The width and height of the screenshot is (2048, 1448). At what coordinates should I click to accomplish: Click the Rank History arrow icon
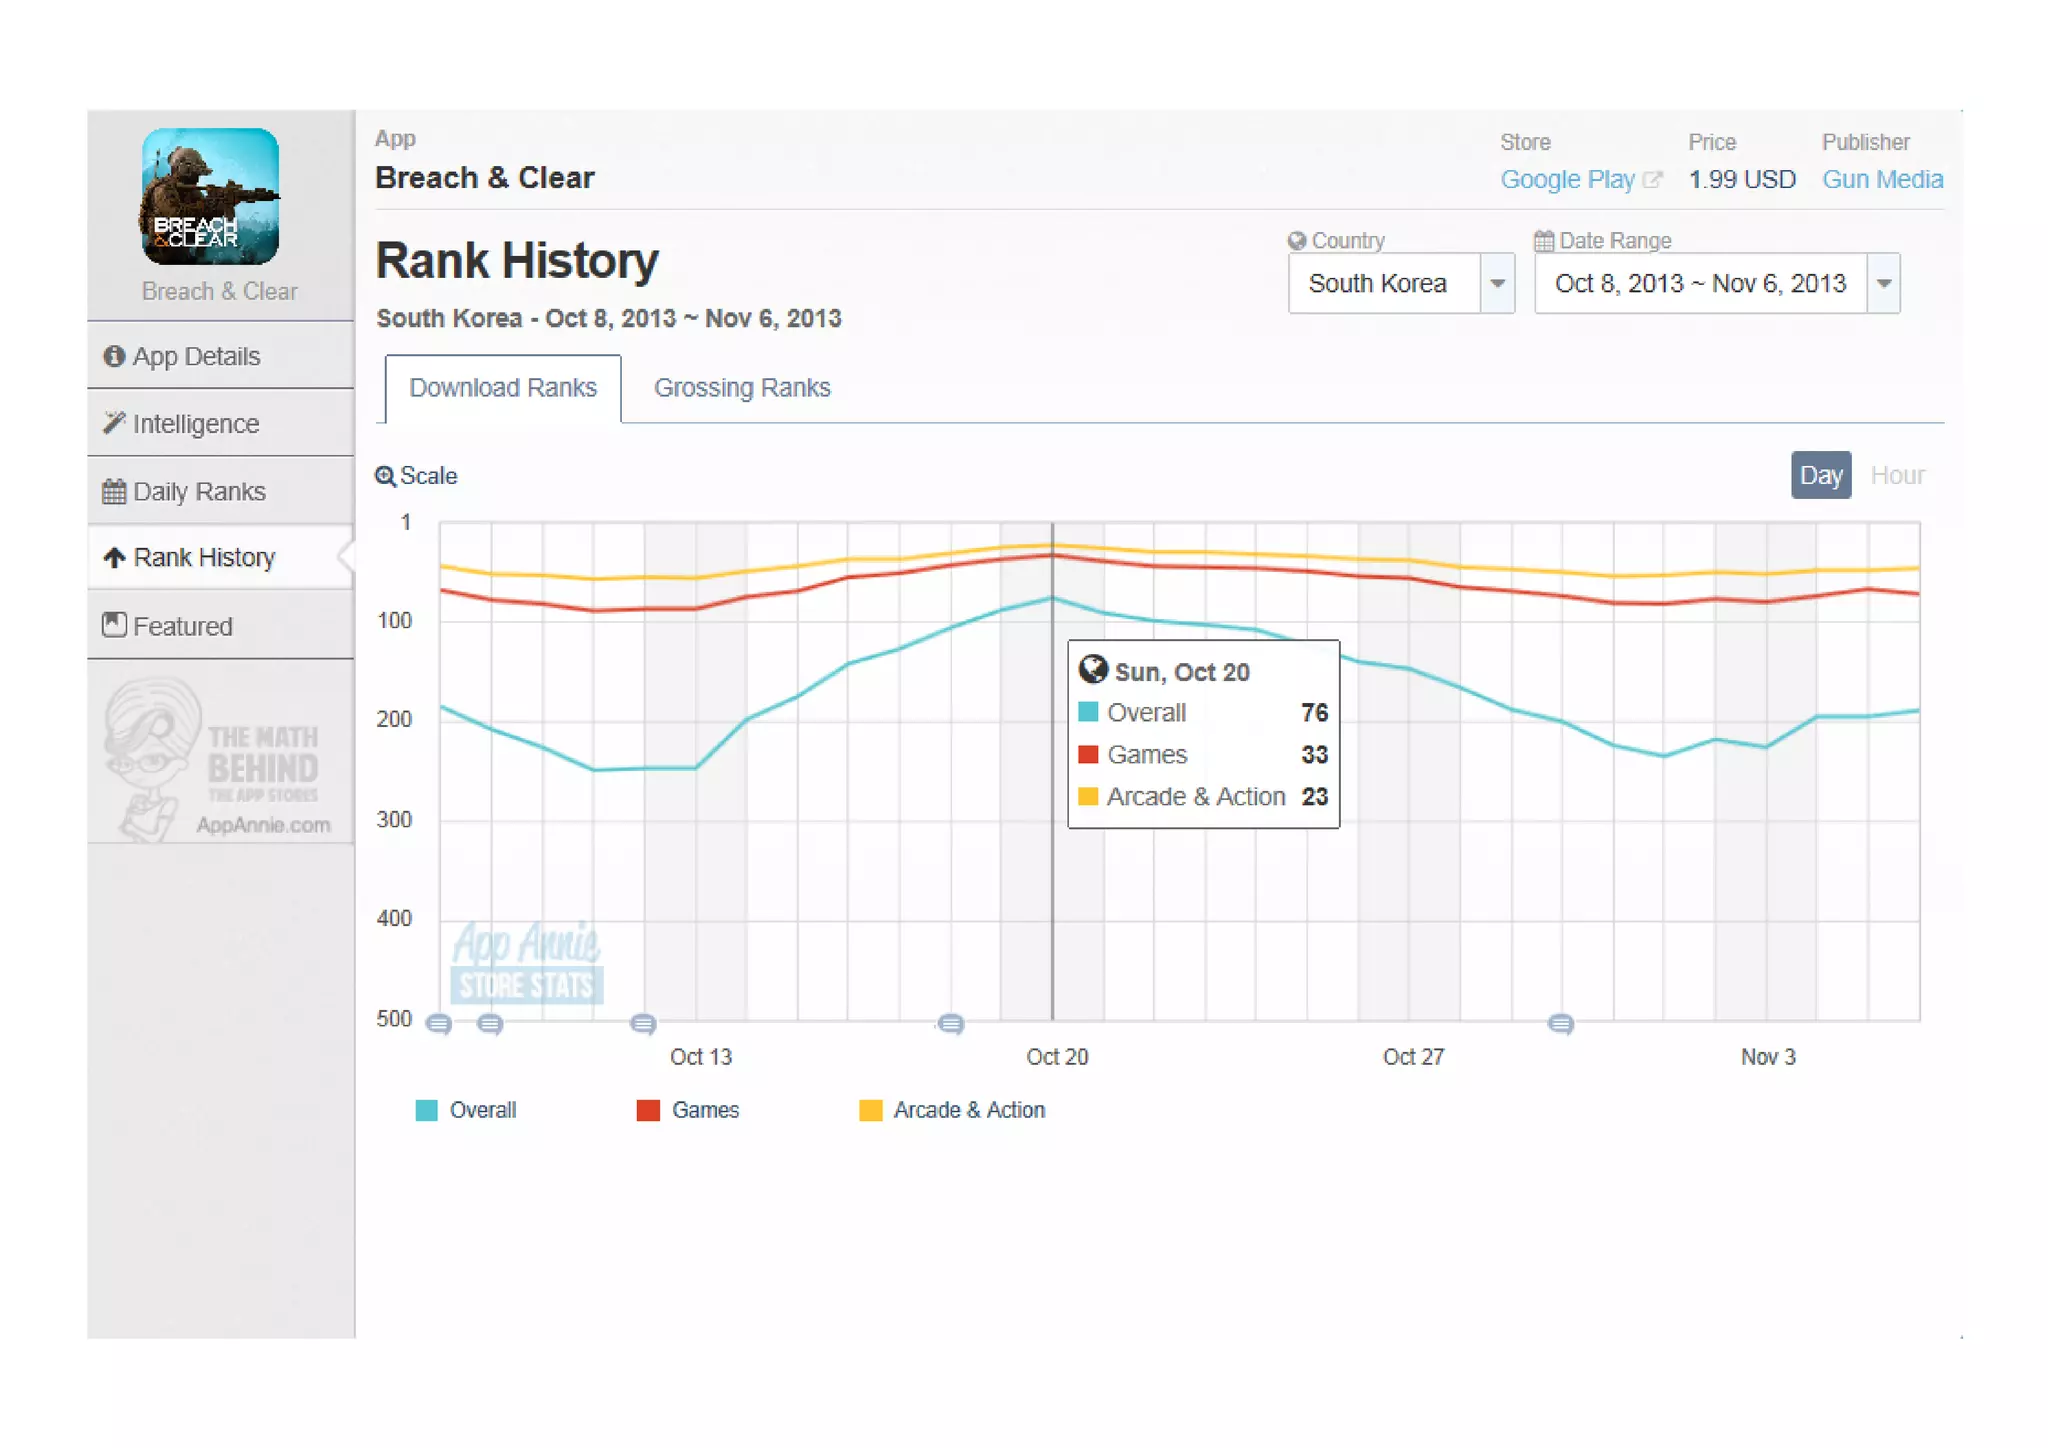(114, 557)
